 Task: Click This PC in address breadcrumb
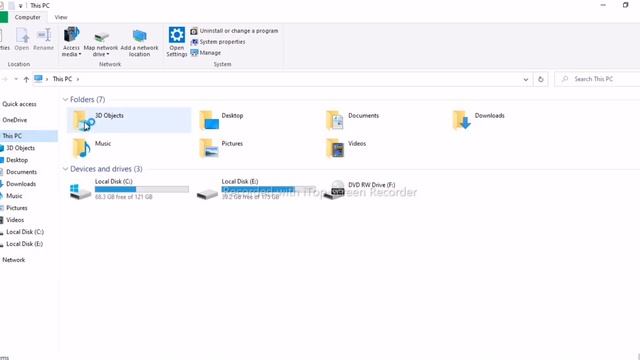[62, 79]
